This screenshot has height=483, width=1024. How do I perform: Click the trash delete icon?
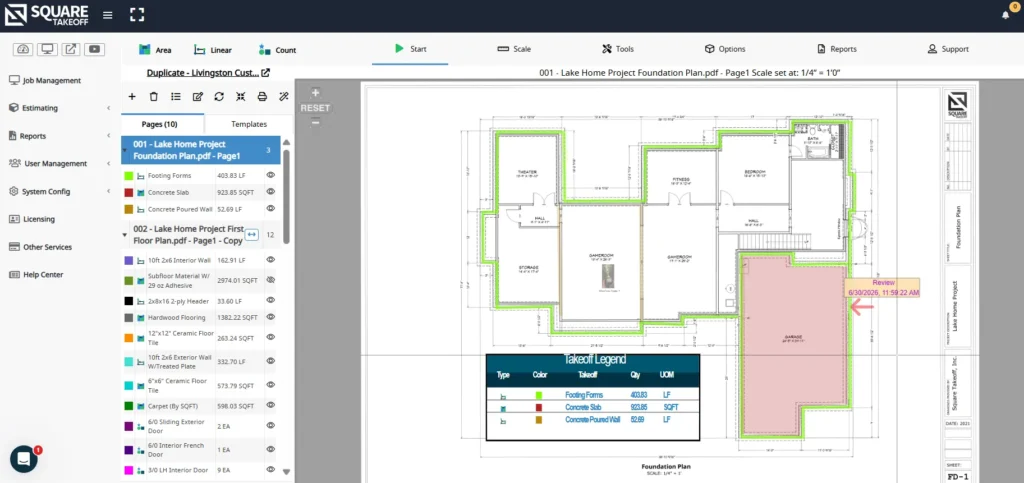pos(153,97)
